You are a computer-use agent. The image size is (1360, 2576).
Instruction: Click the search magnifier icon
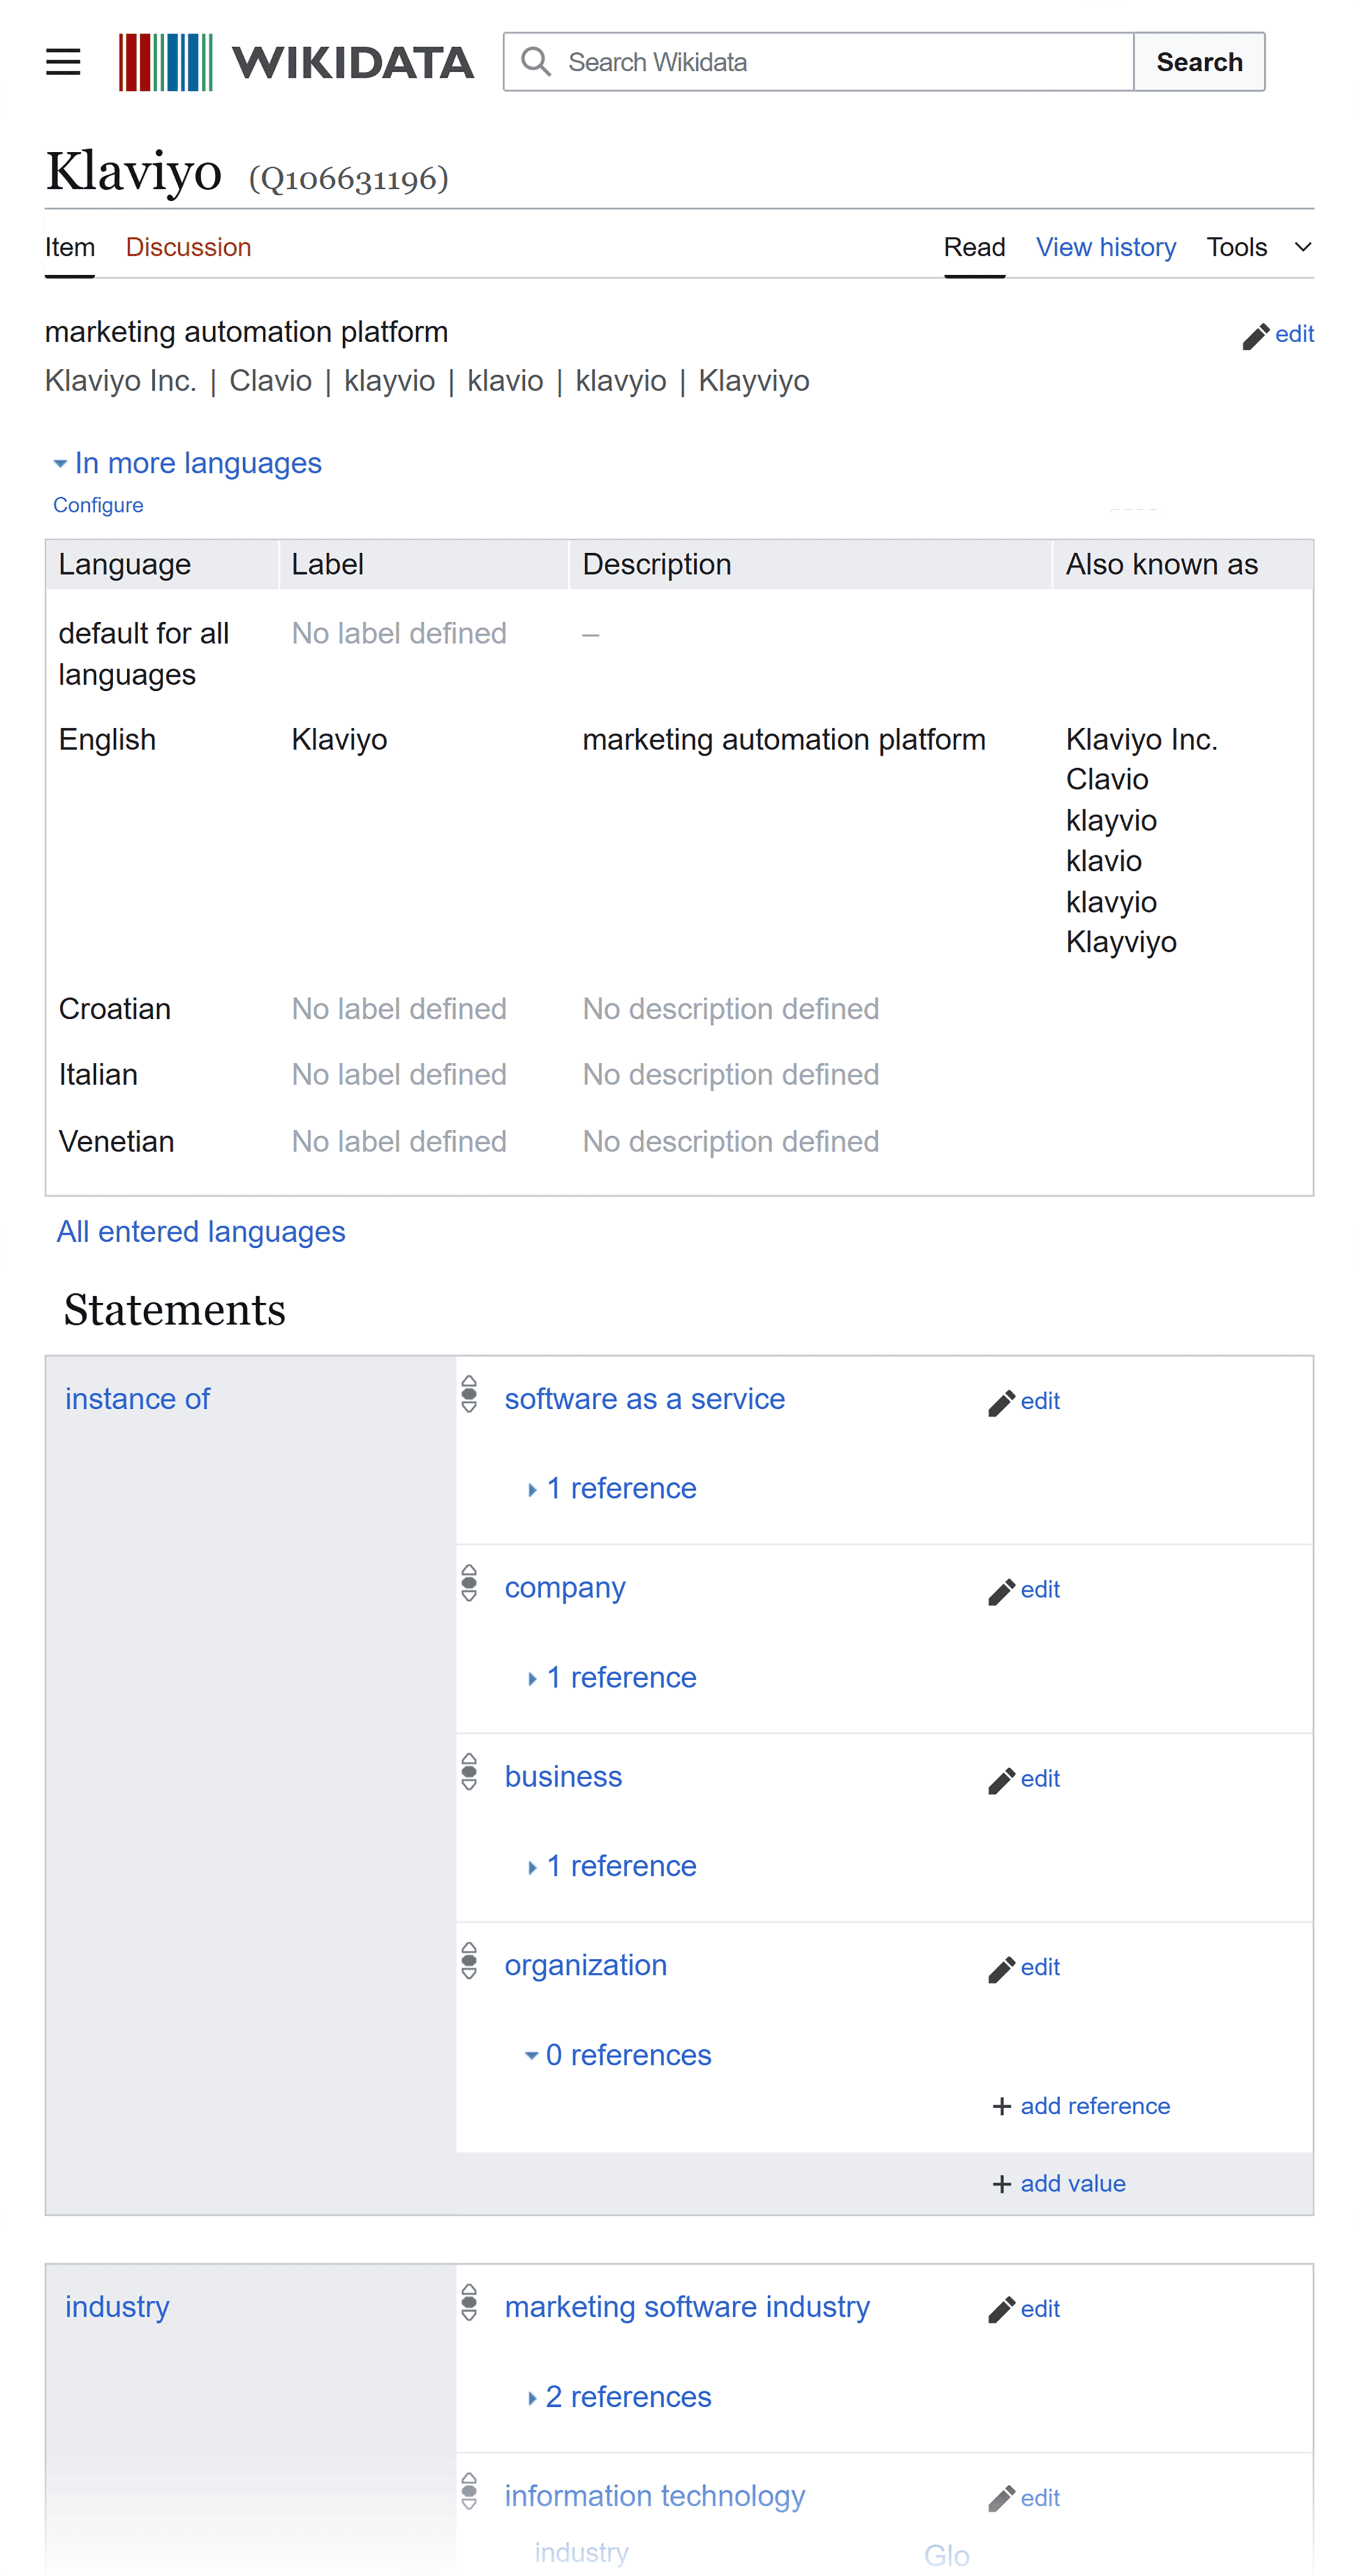536,61
